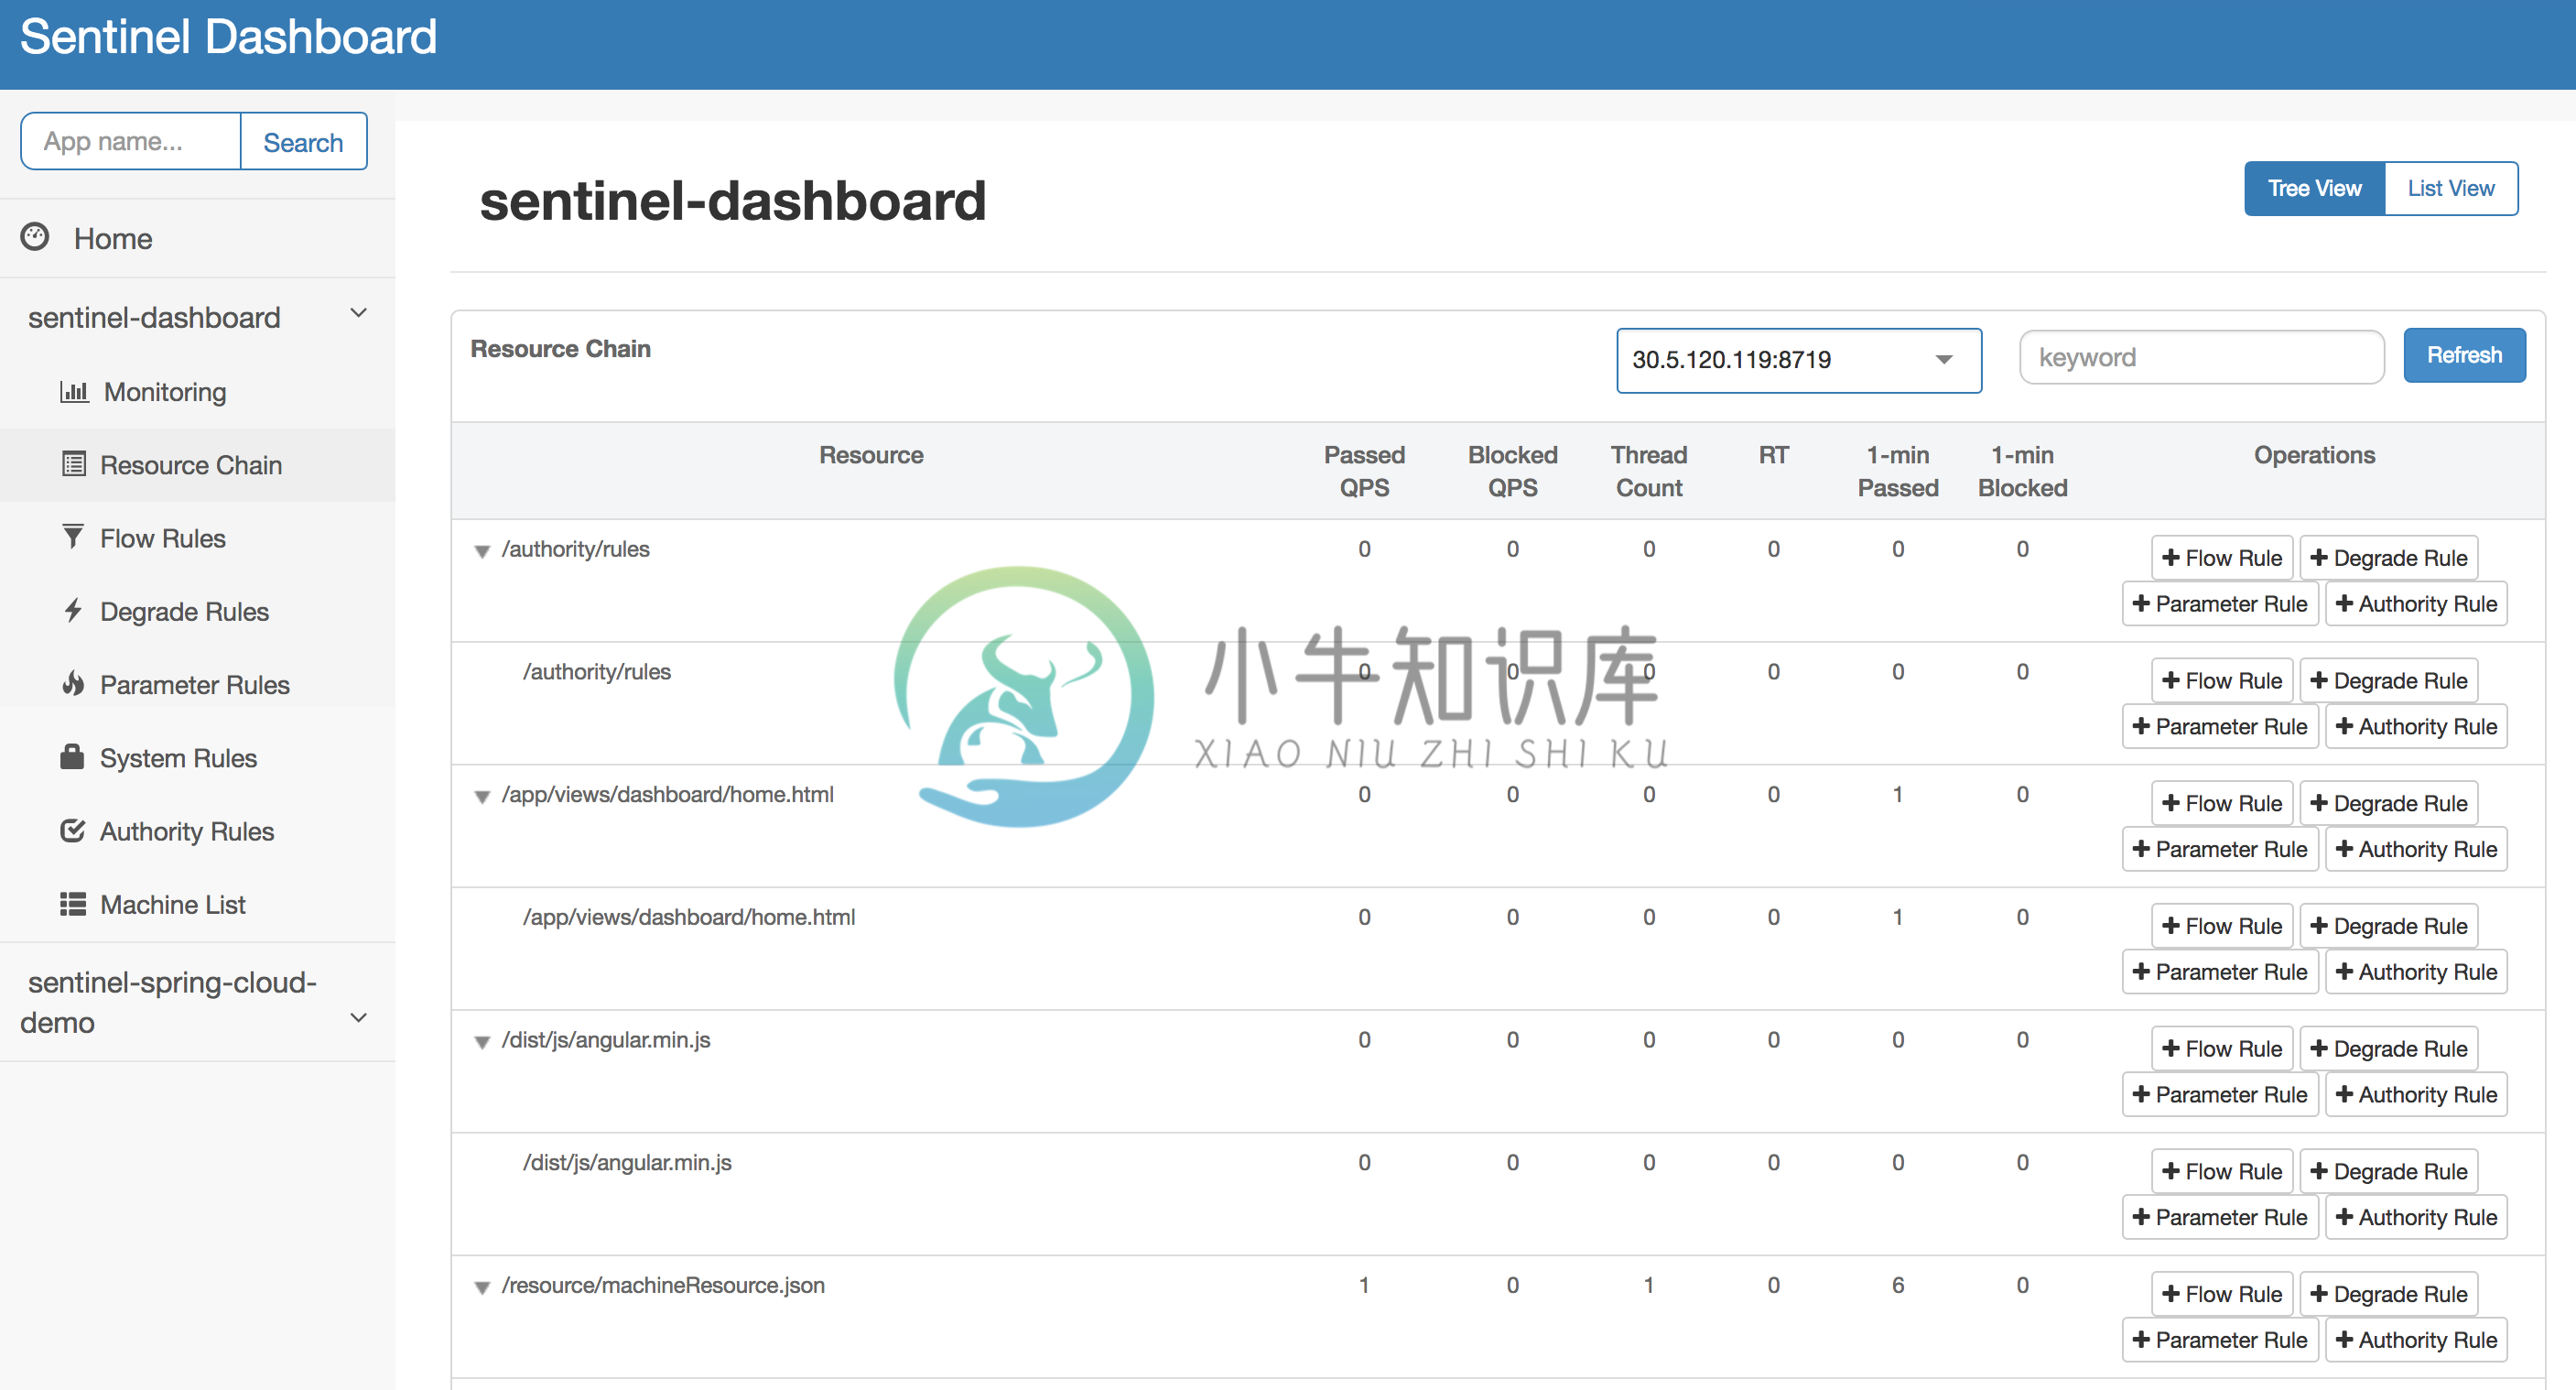The height and width of the screenshot is (1390, 2576).
Task: Add Parameter Rule for child angular.min.js row
Action: coord(2220,1217)
